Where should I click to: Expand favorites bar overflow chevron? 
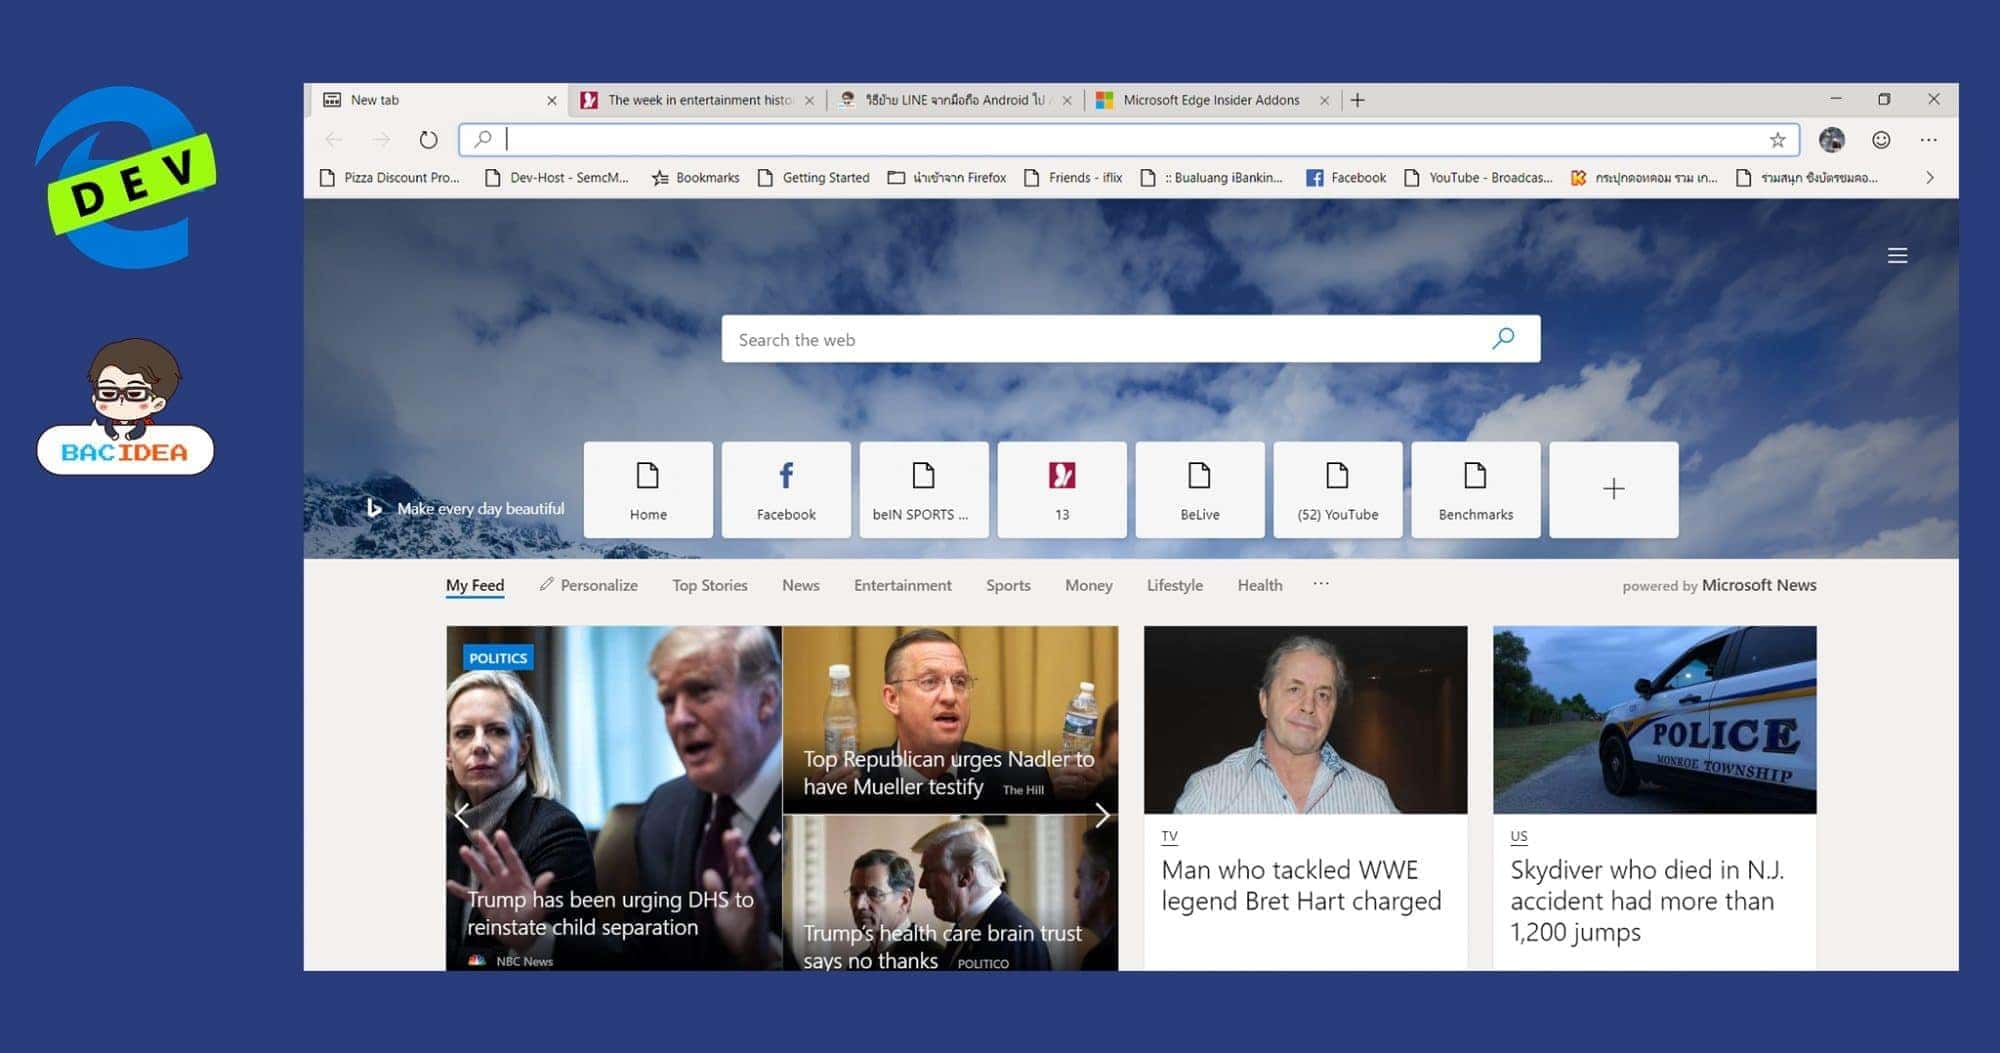1929,178
